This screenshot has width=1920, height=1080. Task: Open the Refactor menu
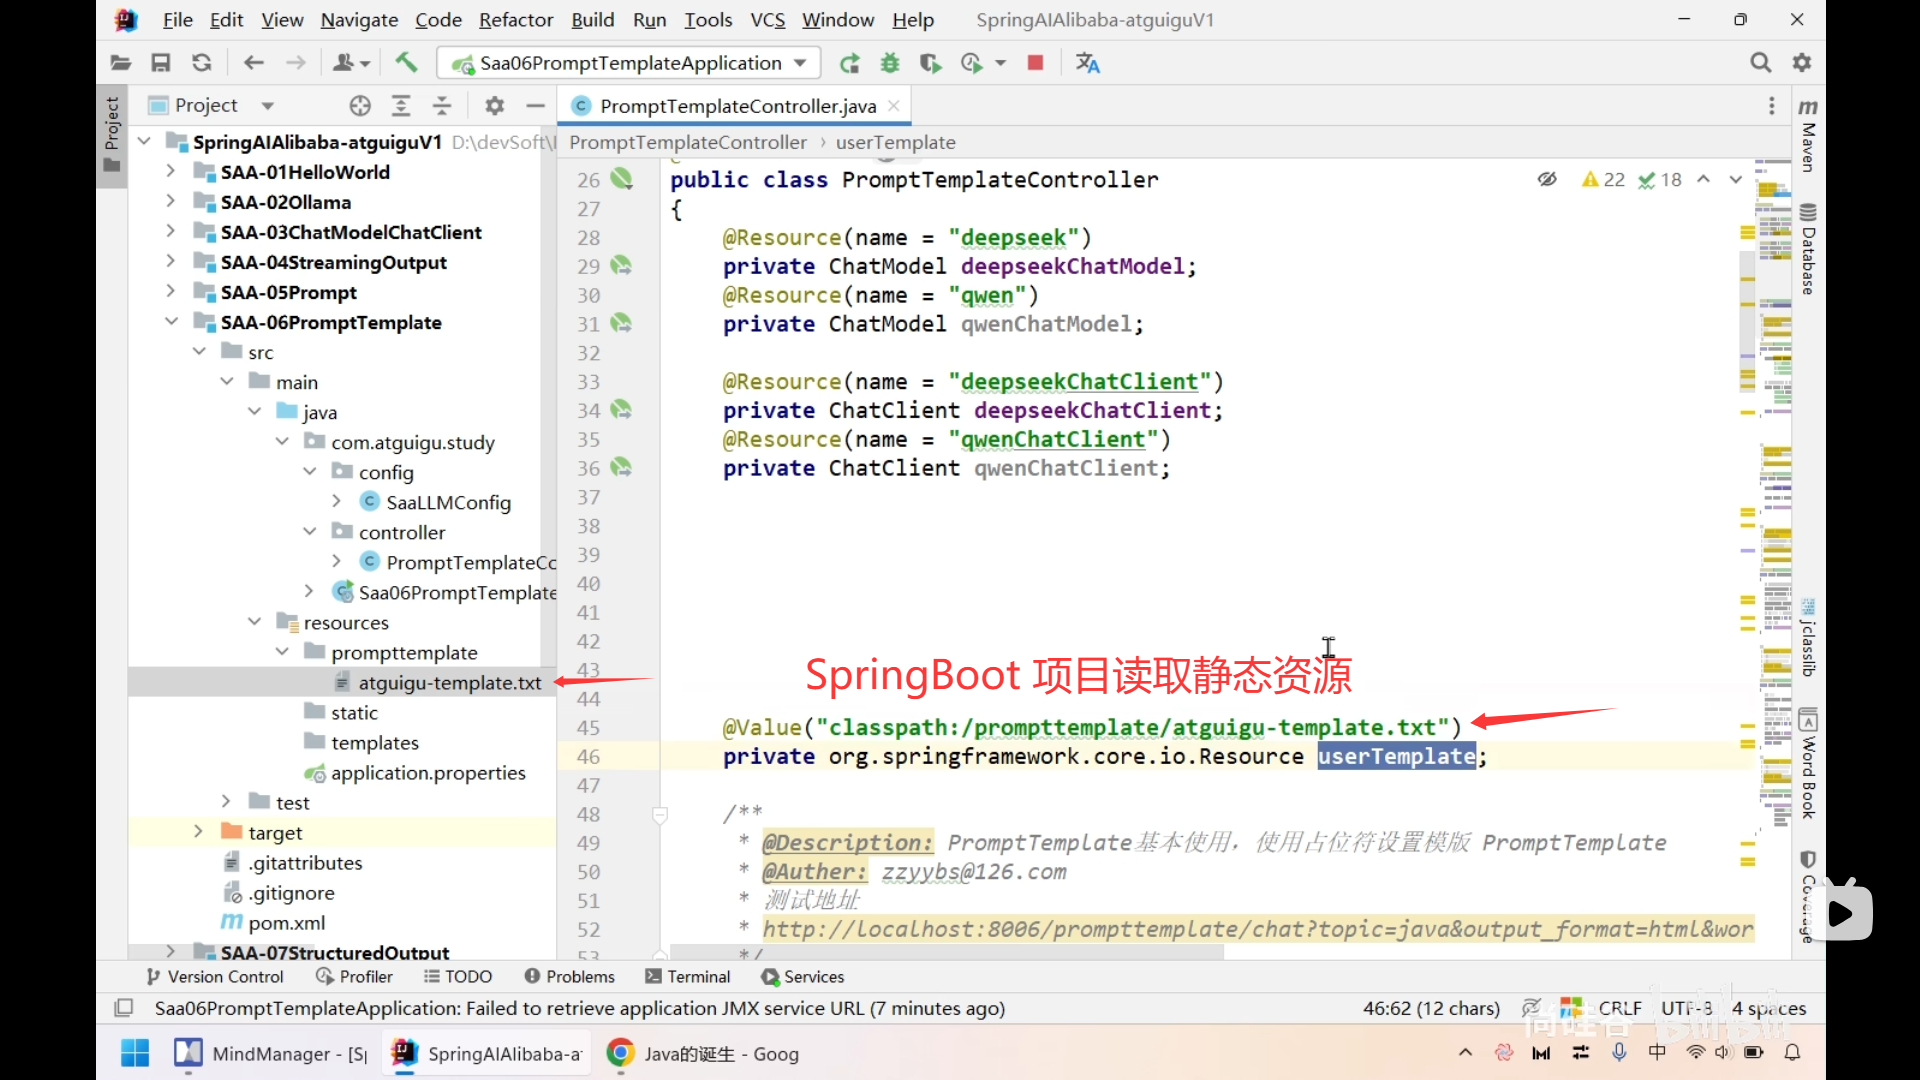[515, 20]
